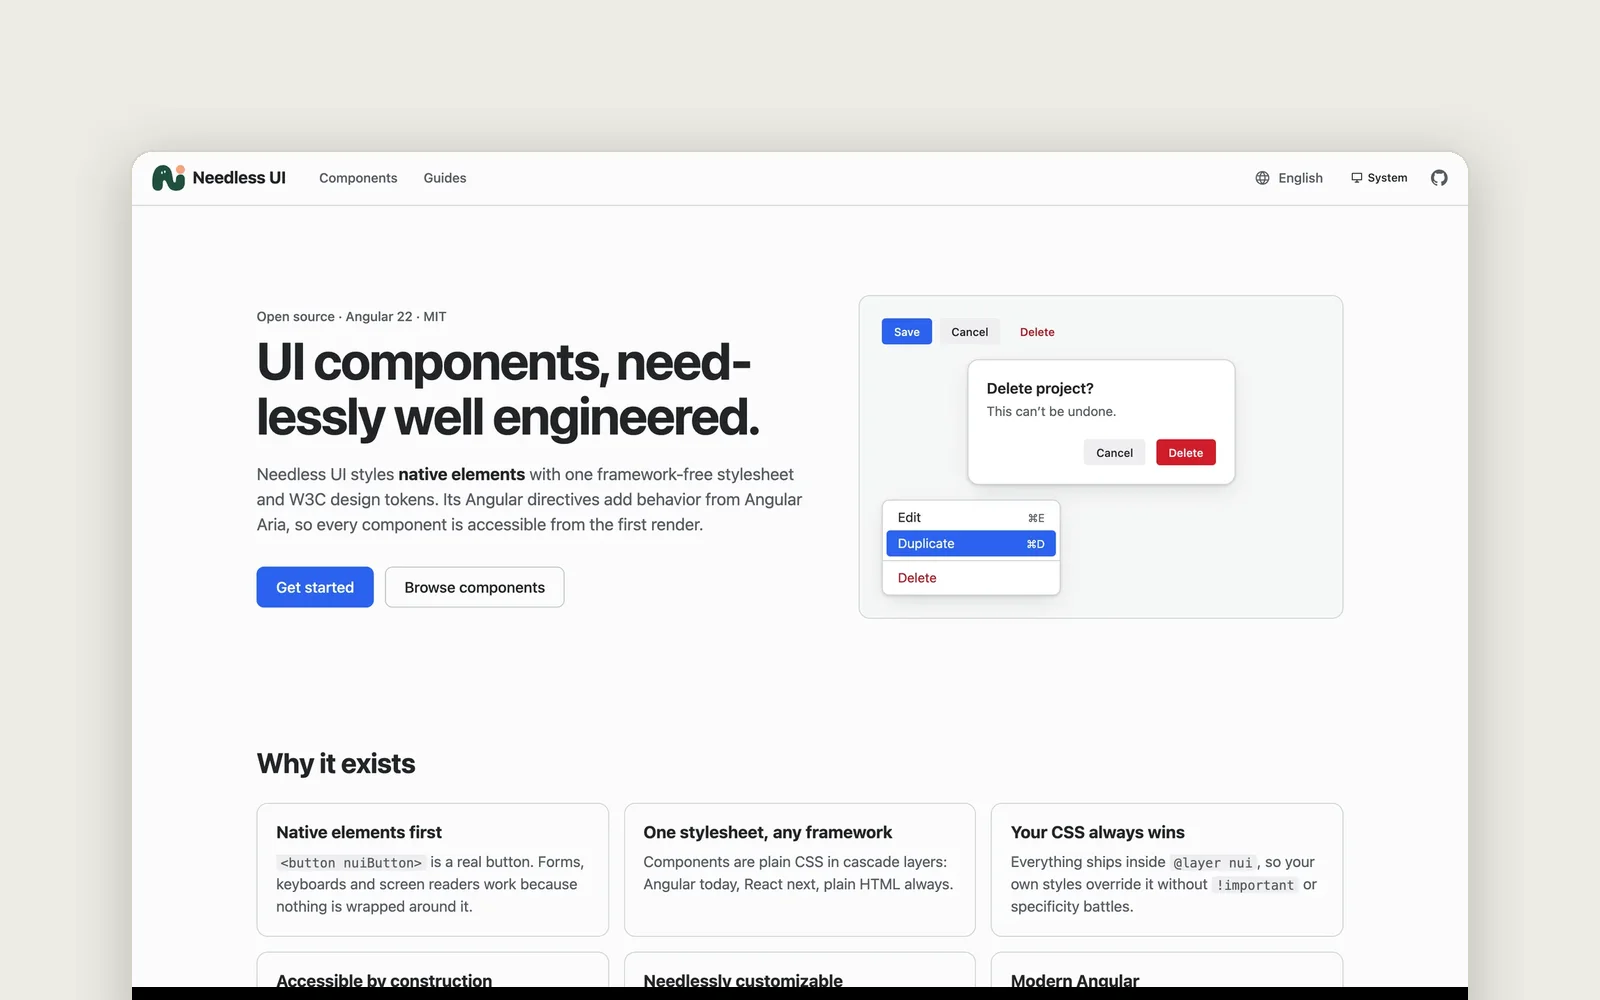Click the Needless UI logo icon
Screen dimensions: 1600x1000
pos(168,178)
